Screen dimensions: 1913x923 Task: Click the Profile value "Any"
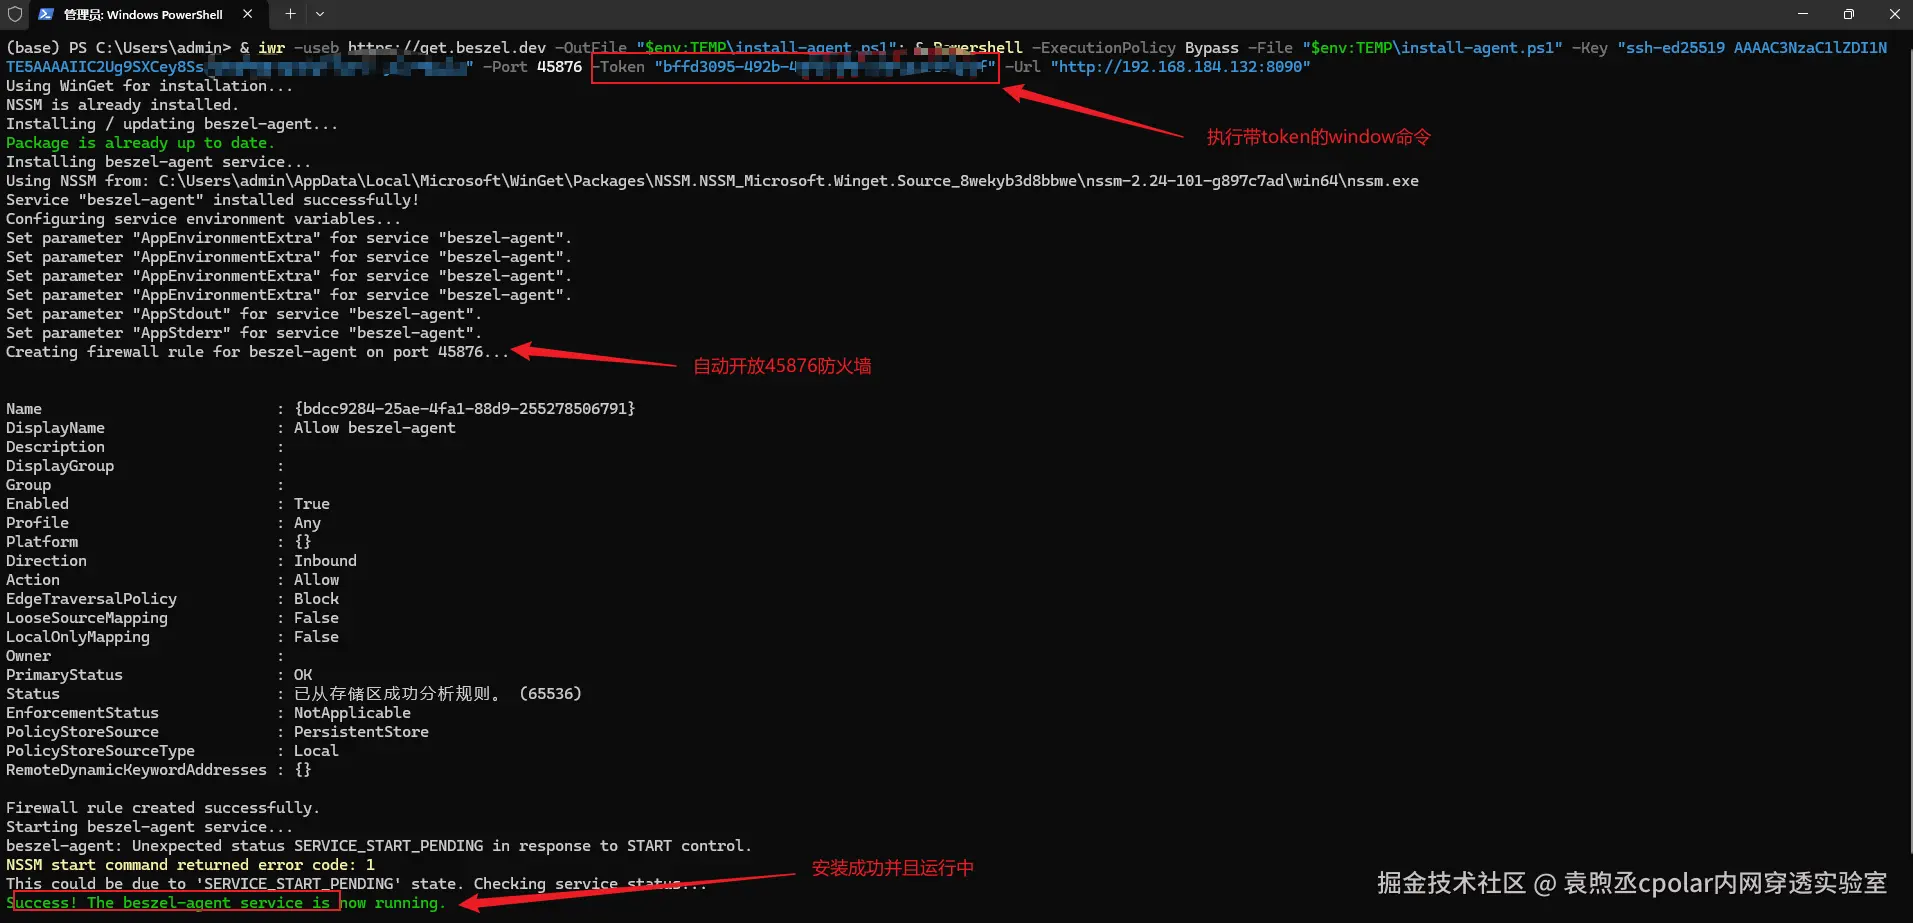[307, 523]
